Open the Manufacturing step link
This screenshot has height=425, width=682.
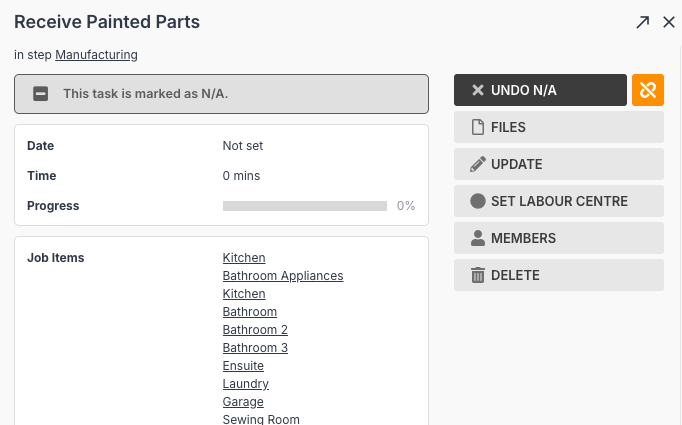click(96, 55)
